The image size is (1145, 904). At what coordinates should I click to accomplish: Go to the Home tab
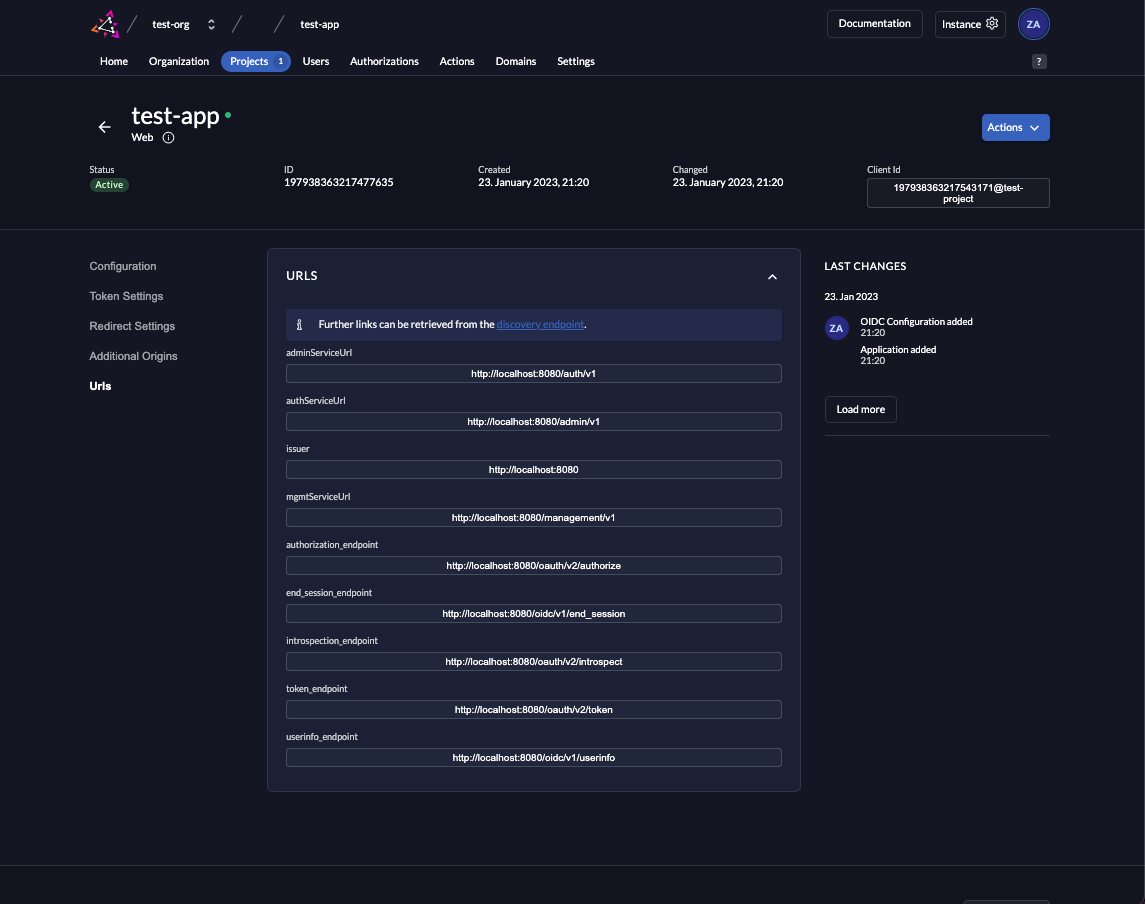[x=114, y=61]
